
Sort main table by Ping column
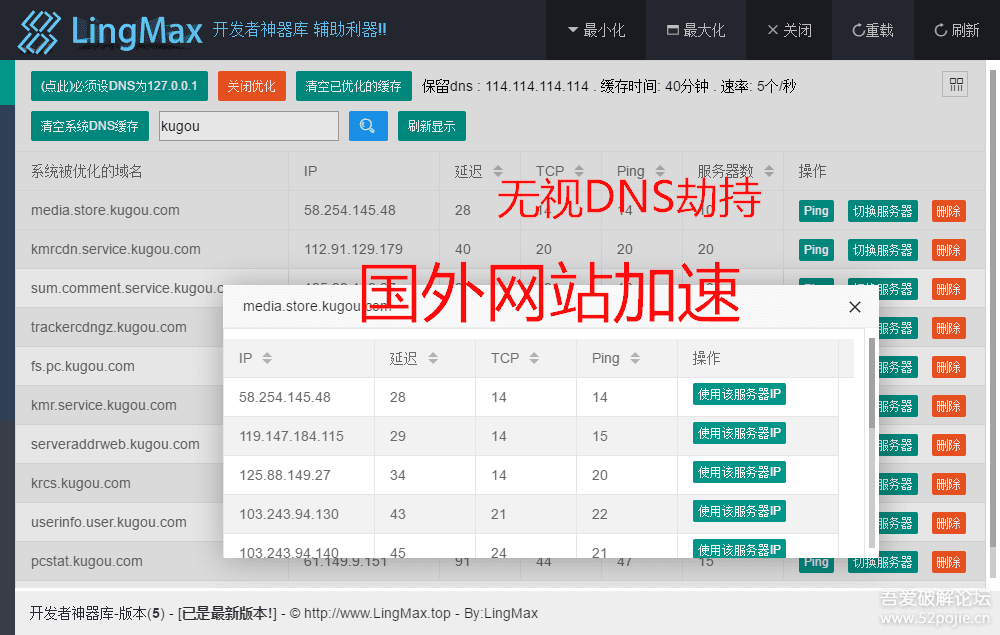pyautogui.click(x=660, y=171)
